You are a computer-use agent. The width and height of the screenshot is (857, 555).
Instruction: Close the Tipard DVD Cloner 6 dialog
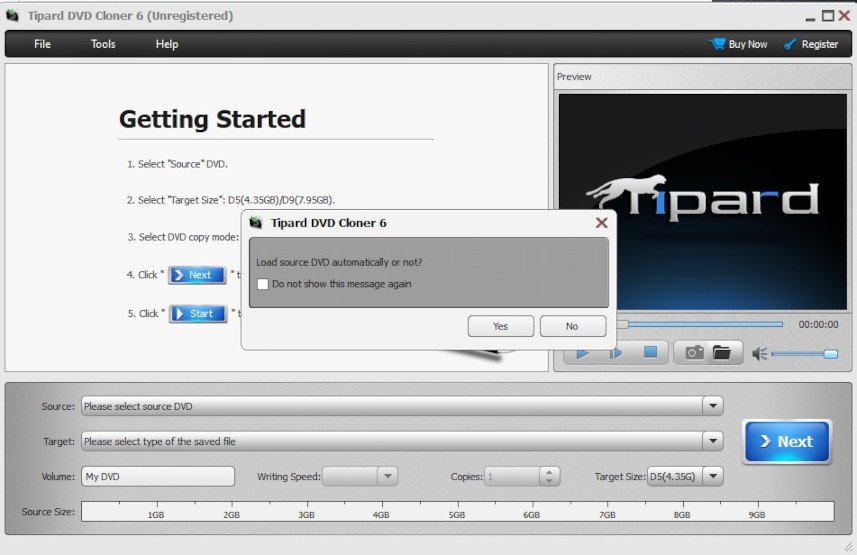[x=601, y=223]
